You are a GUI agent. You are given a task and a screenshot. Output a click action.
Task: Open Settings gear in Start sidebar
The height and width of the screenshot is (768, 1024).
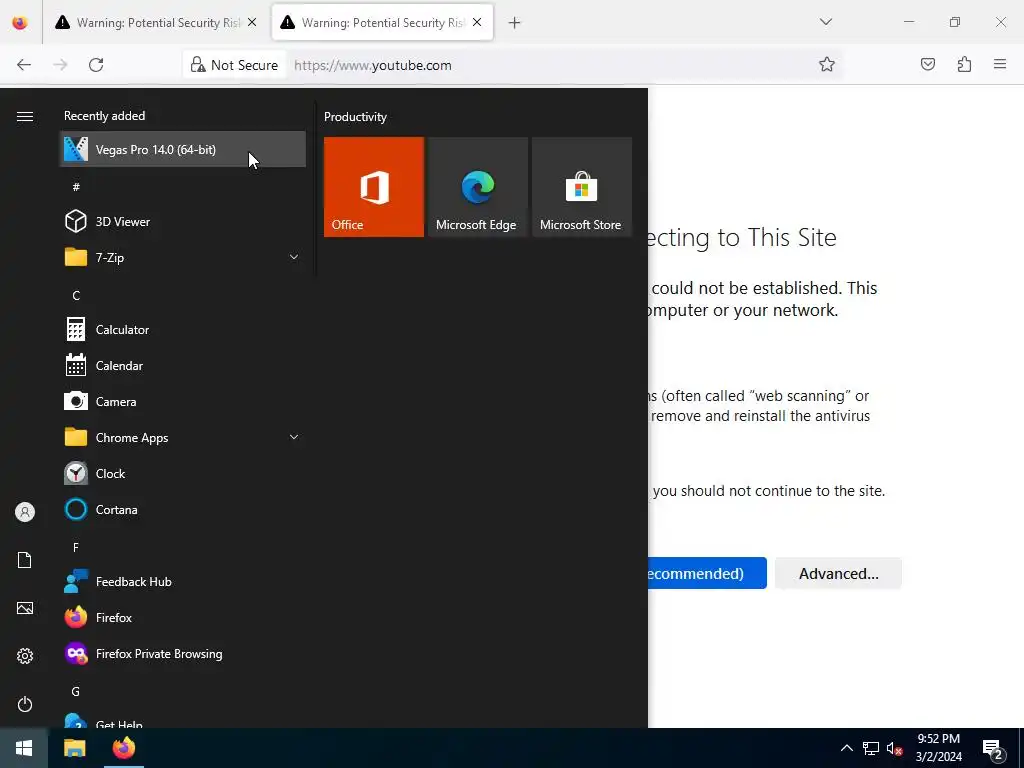click(x=25, y=656)
